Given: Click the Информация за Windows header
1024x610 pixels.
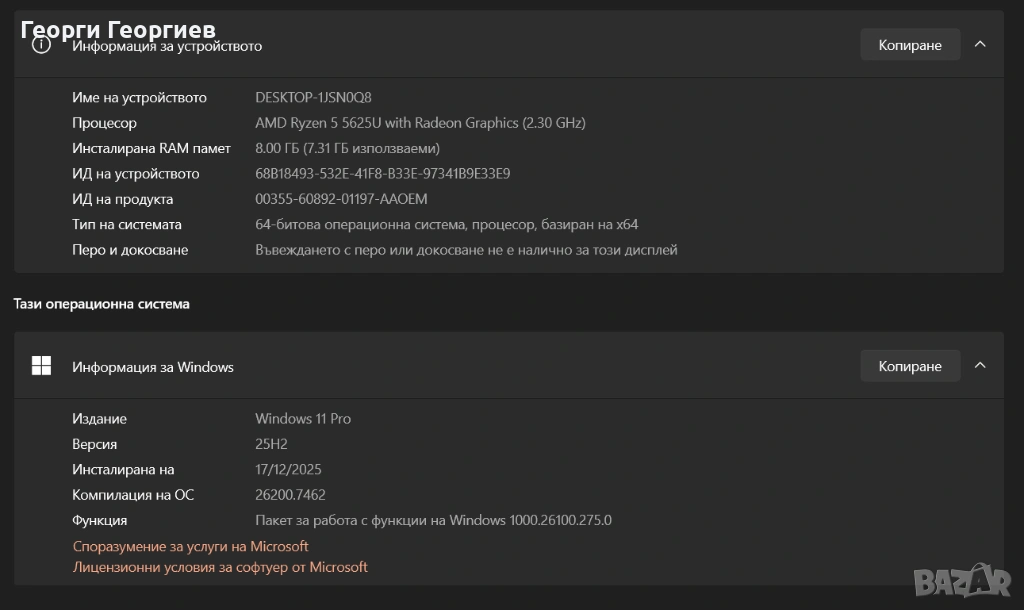Looking at the screenshot, I should (153, 367).
